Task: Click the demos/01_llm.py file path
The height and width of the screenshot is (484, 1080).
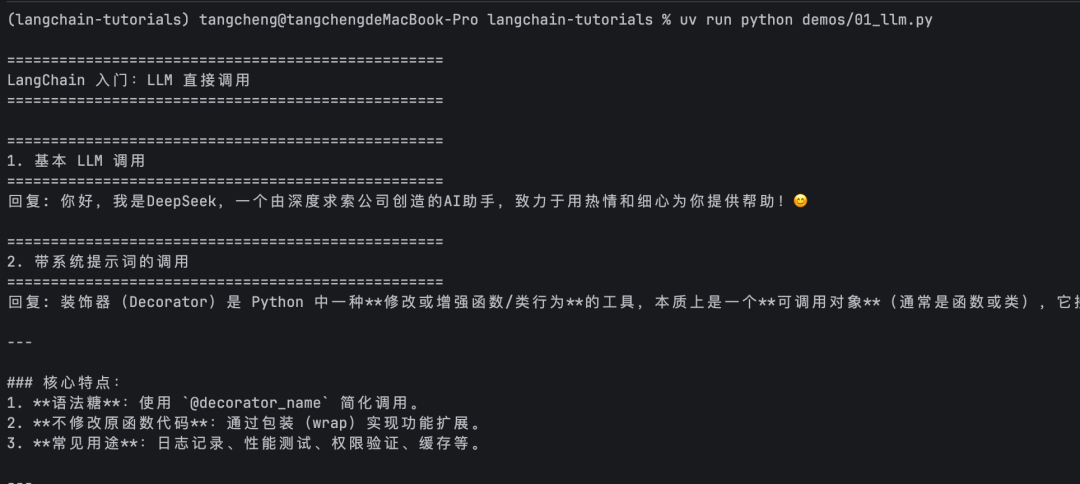Action: coord(867,20)
